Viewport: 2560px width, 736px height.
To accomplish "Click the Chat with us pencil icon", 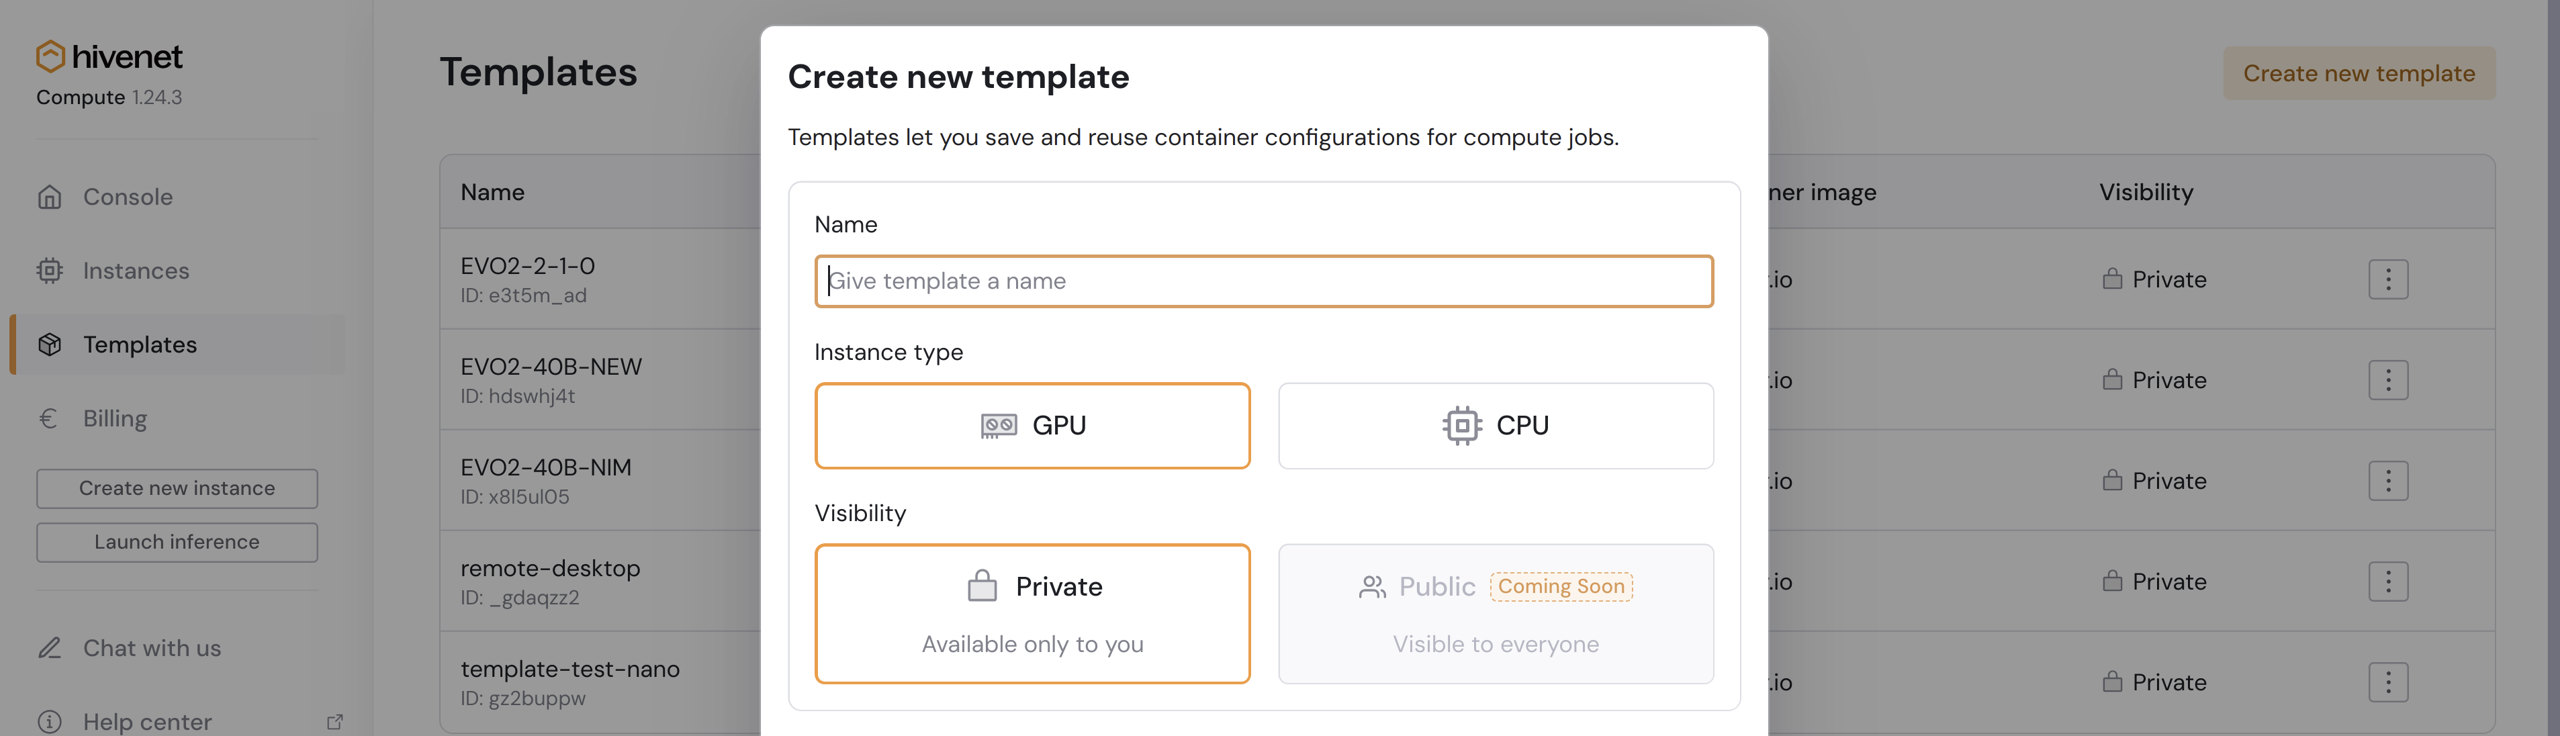I will [x=50, y=648].
